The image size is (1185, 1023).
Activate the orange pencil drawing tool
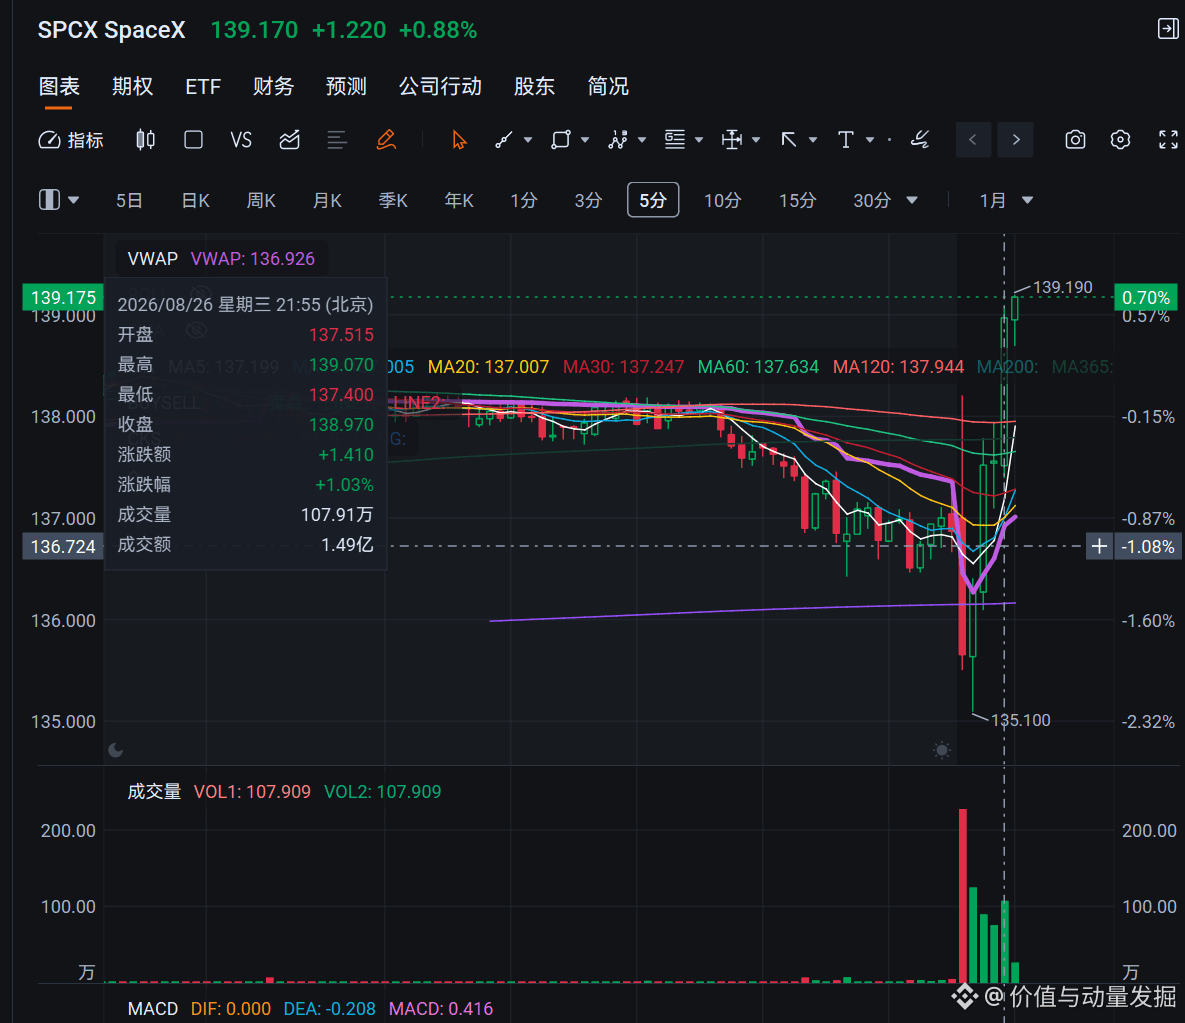point(386,140)
